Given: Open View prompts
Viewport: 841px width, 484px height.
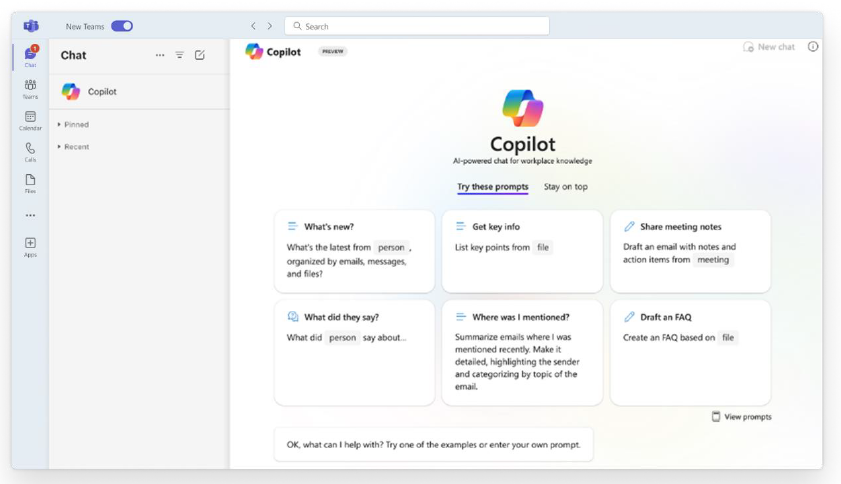Looking at the screenshot, I should 741,417.
